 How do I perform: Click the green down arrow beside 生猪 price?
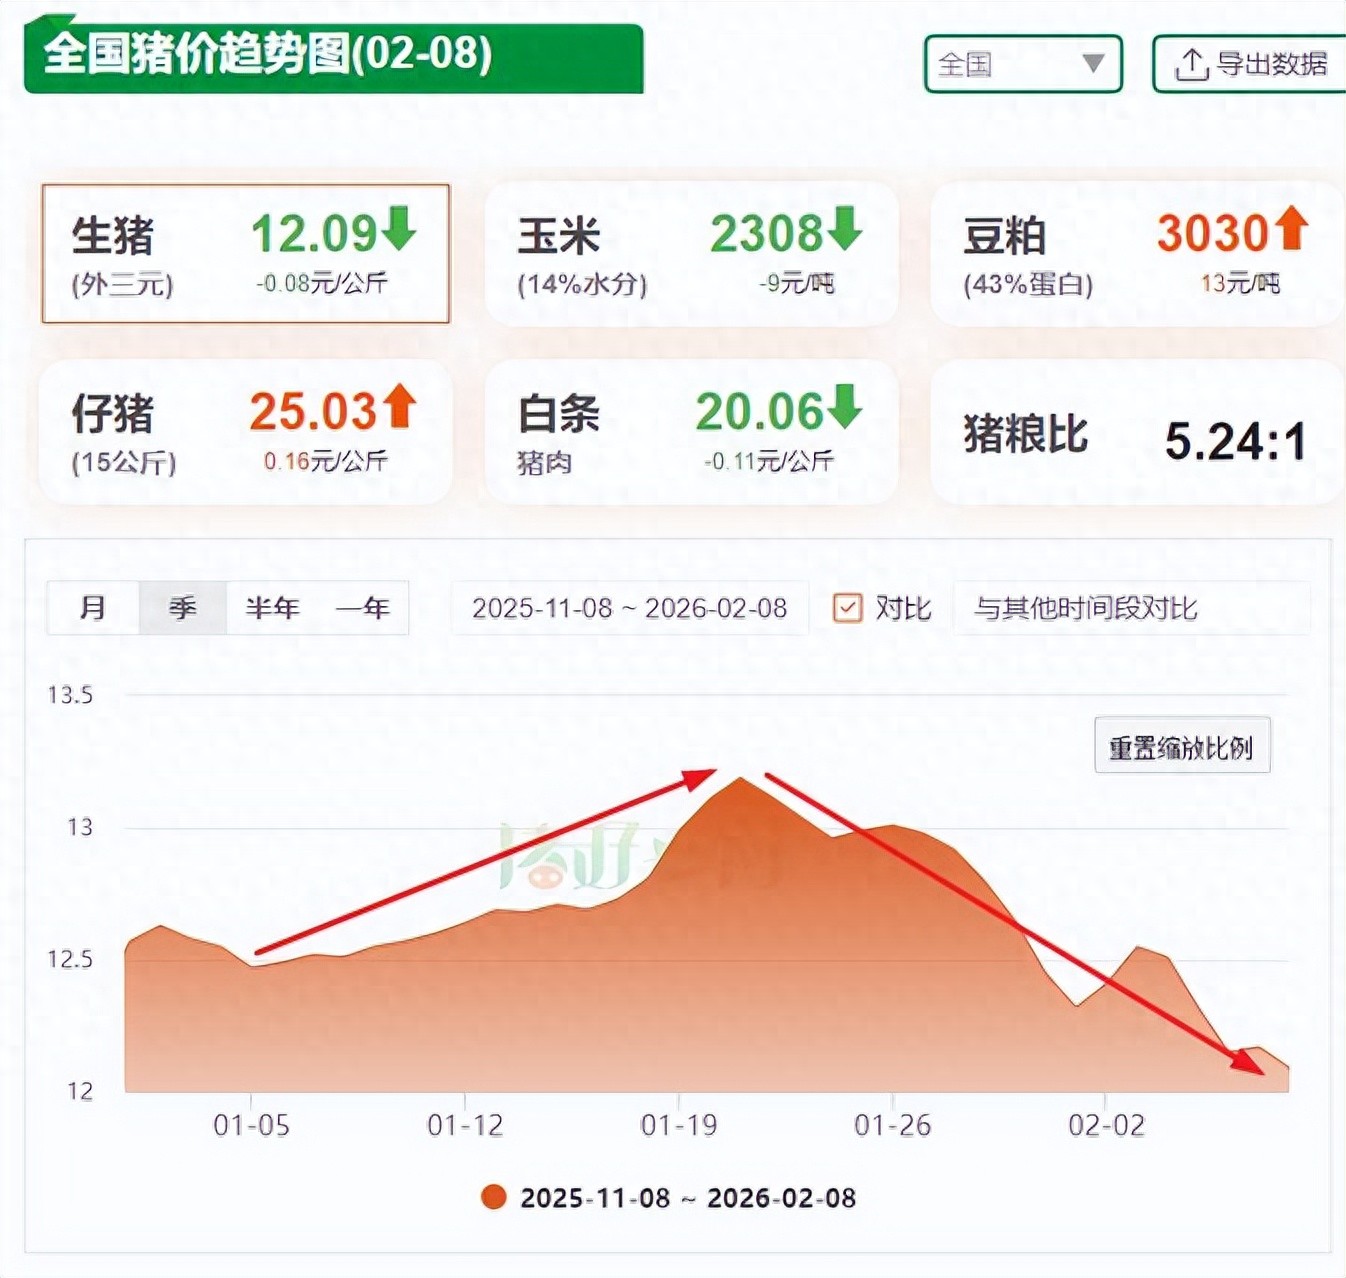(399, 228)
